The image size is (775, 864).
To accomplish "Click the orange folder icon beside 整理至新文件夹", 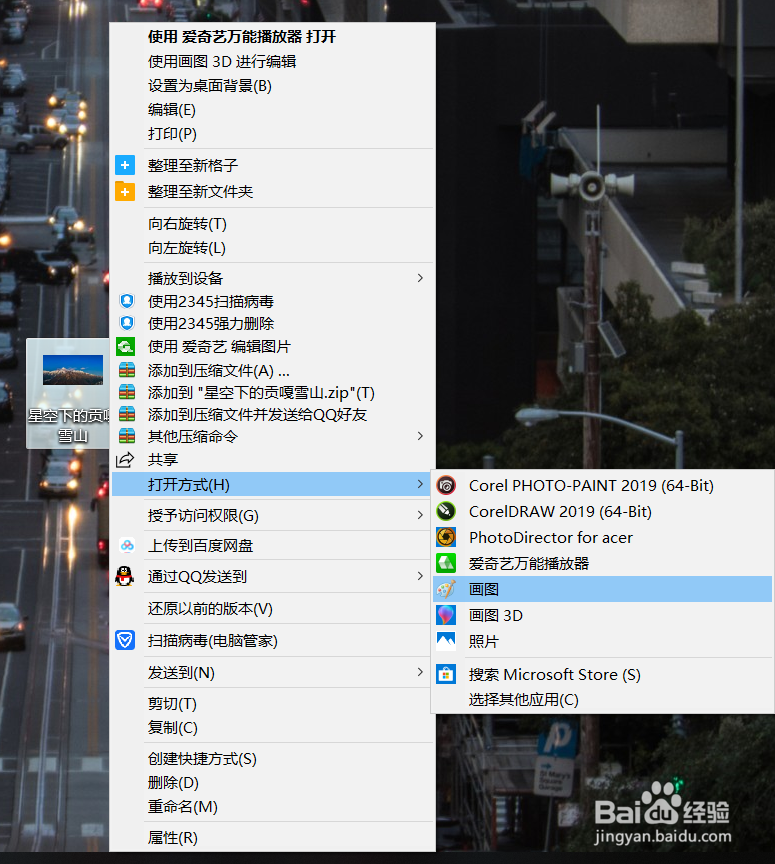I will [125, 191].
